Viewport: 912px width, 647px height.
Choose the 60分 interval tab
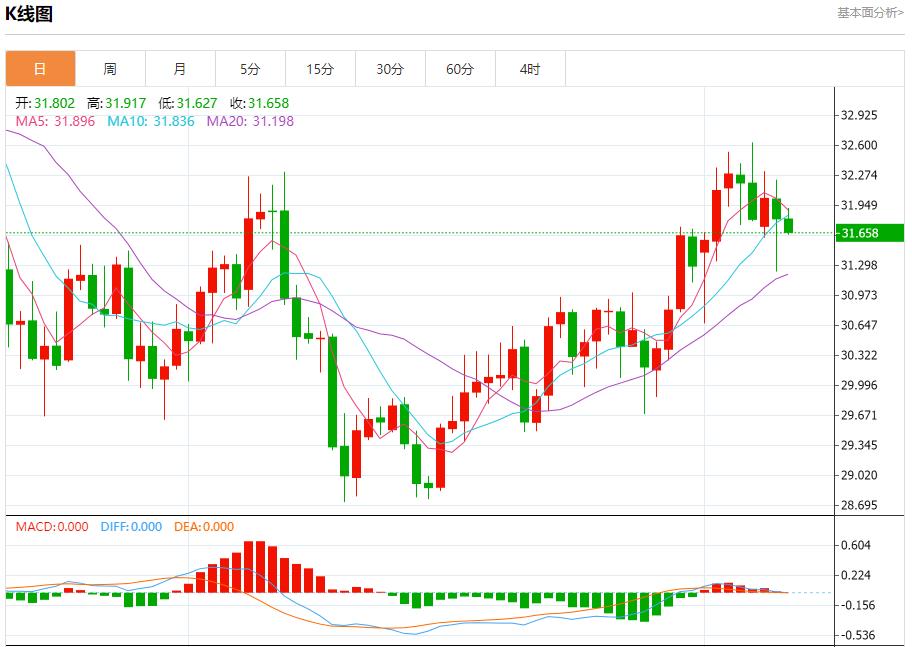pos(460,69)
